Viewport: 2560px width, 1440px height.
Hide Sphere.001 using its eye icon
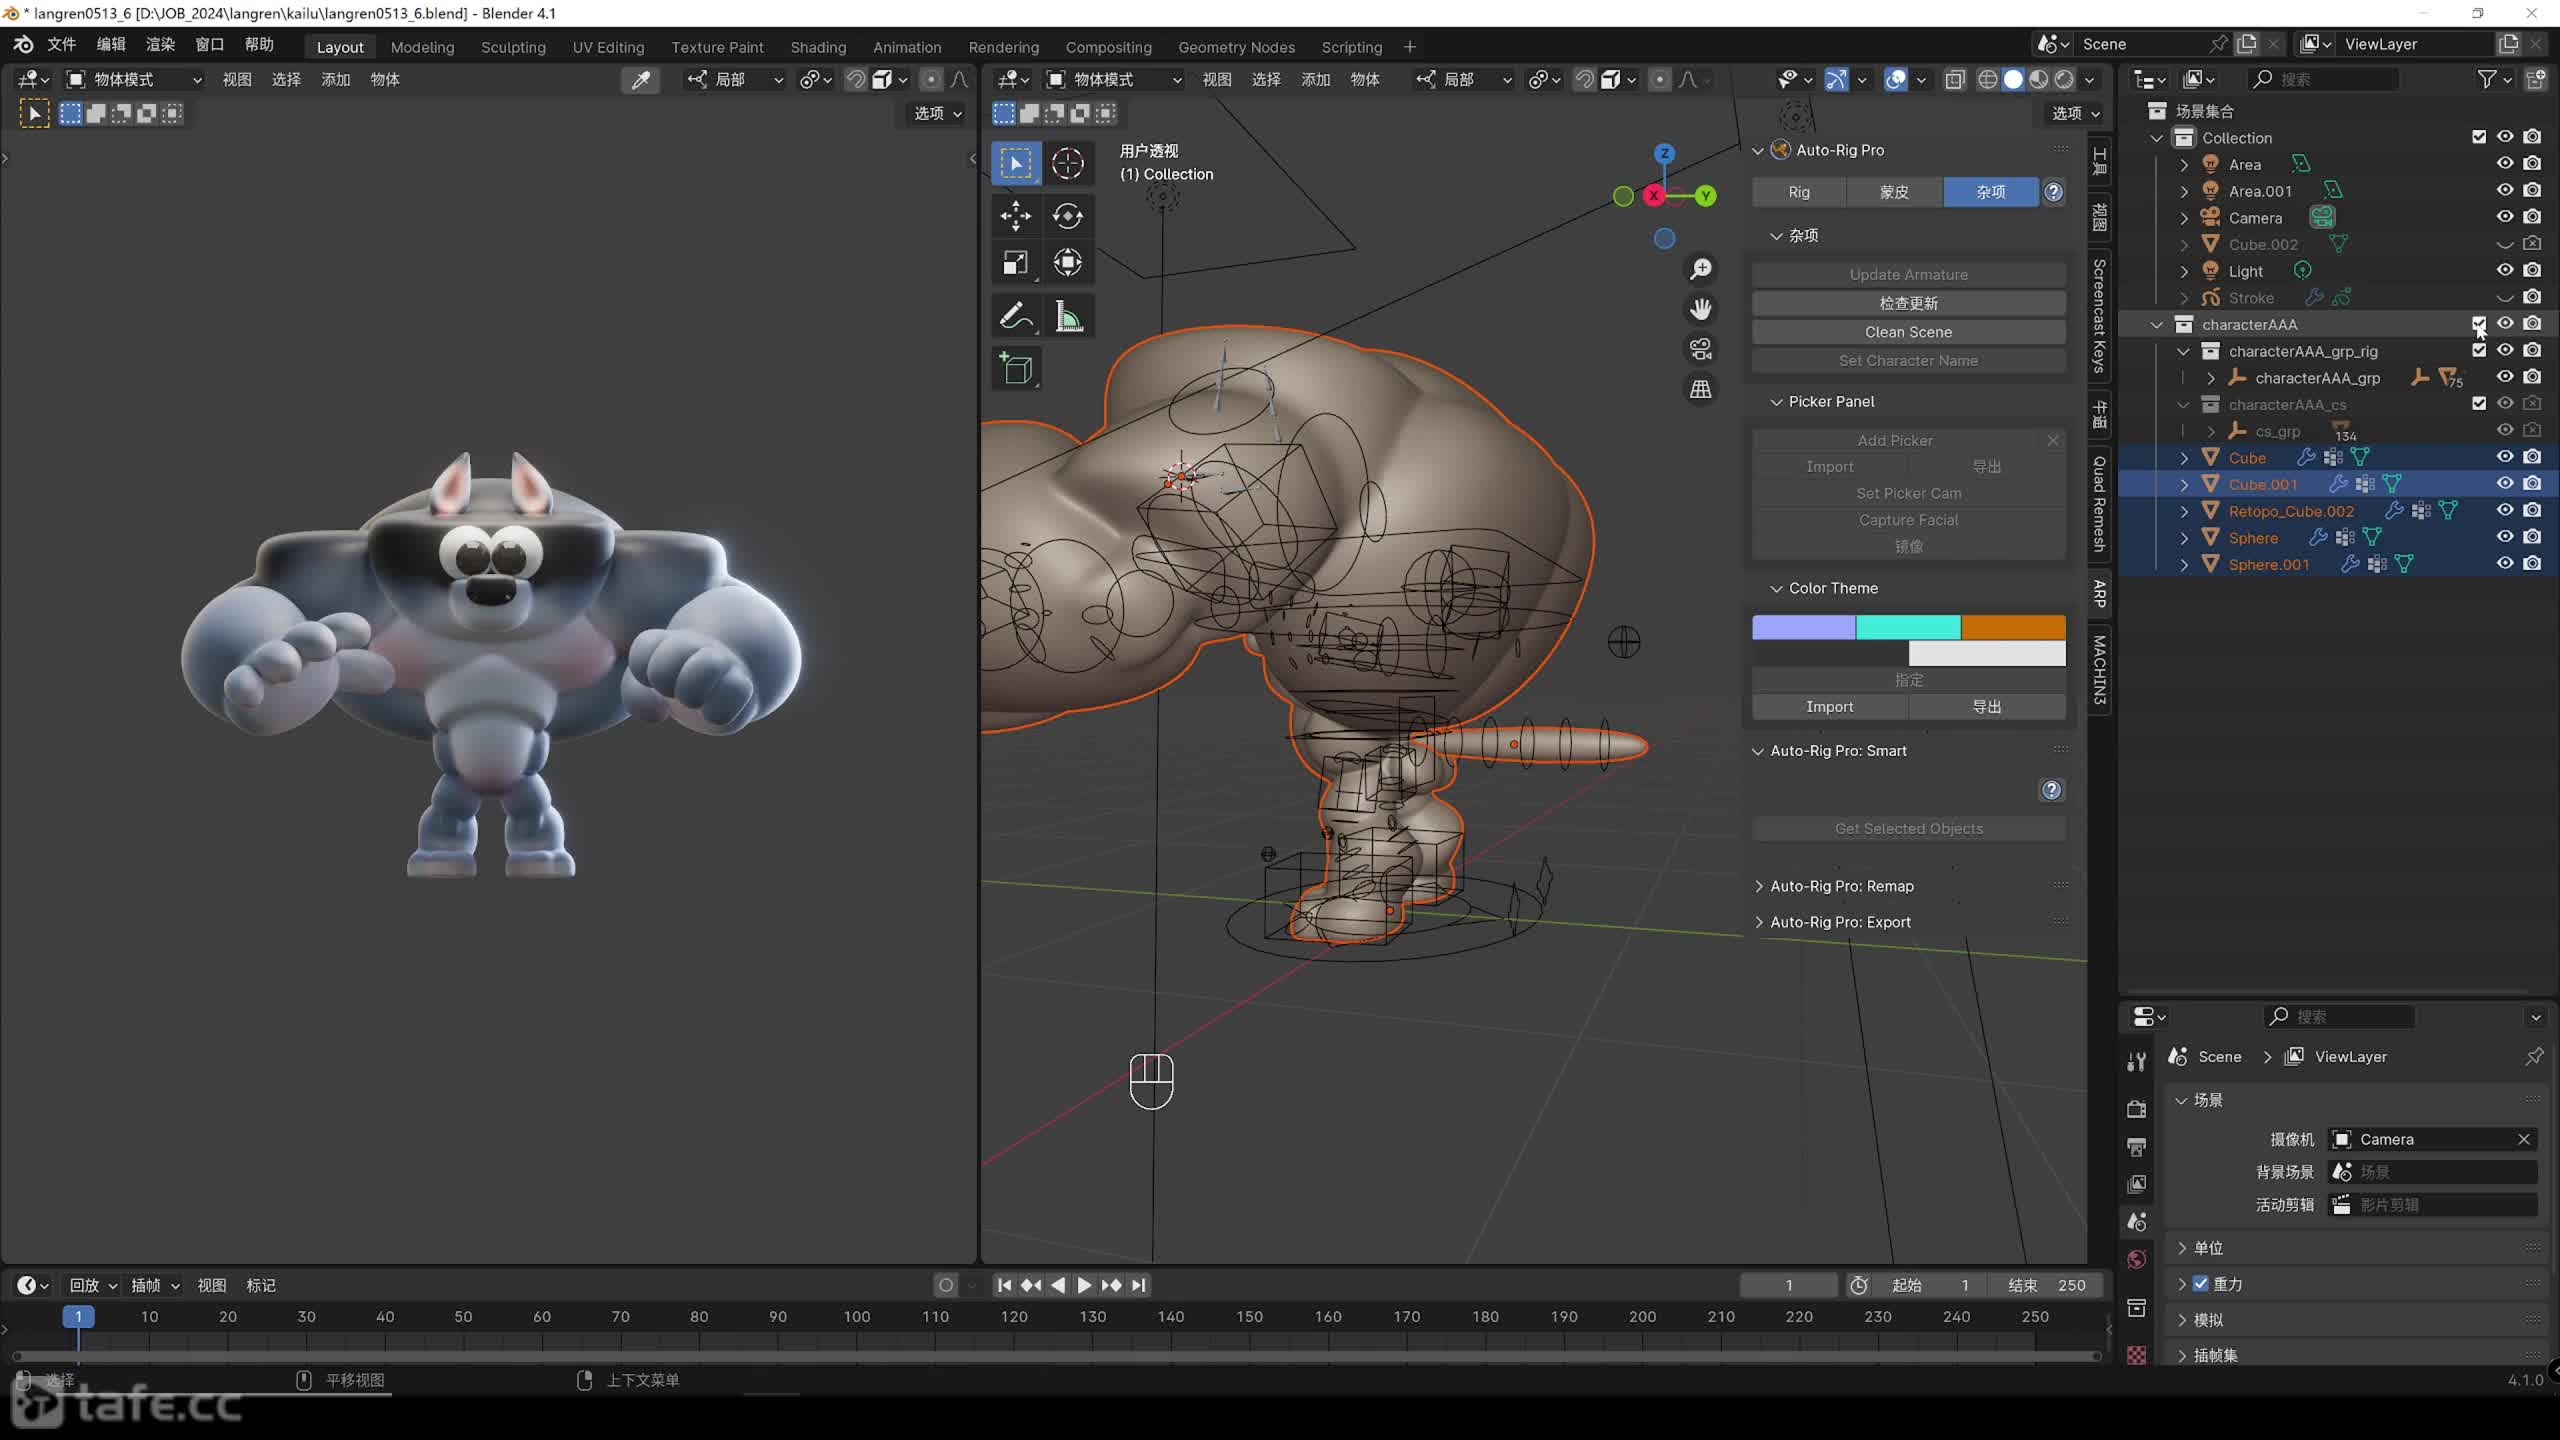click(x=2505, y=563)
